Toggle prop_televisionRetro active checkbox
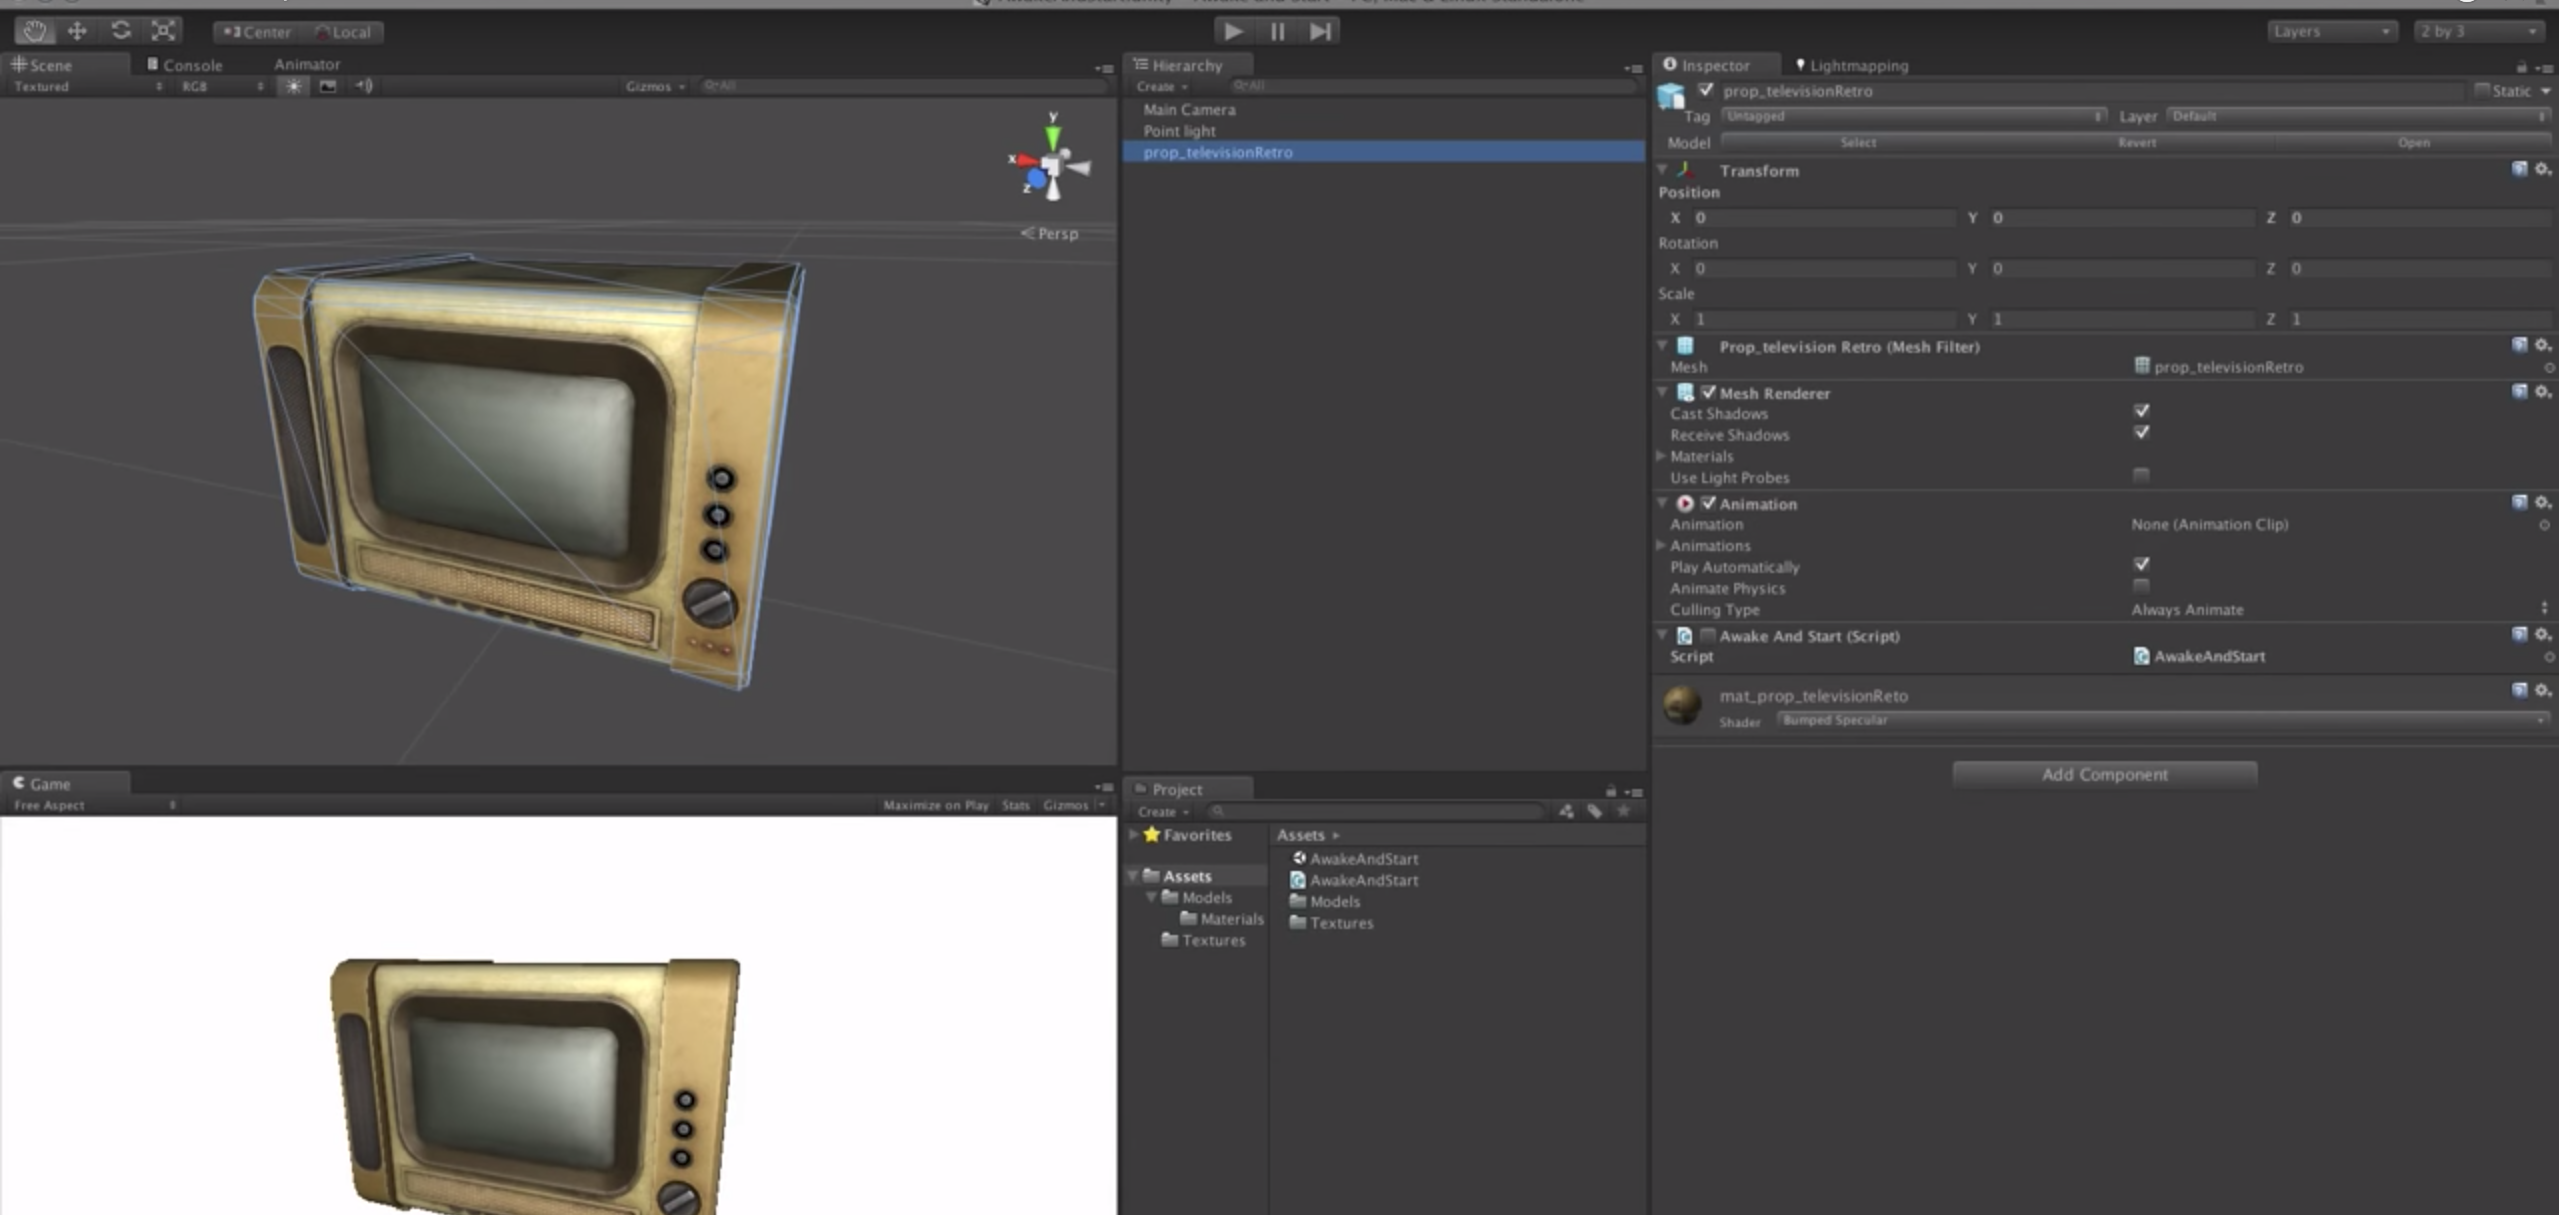This screenshot has width=2559, height=1215. tap(1706, 90)
